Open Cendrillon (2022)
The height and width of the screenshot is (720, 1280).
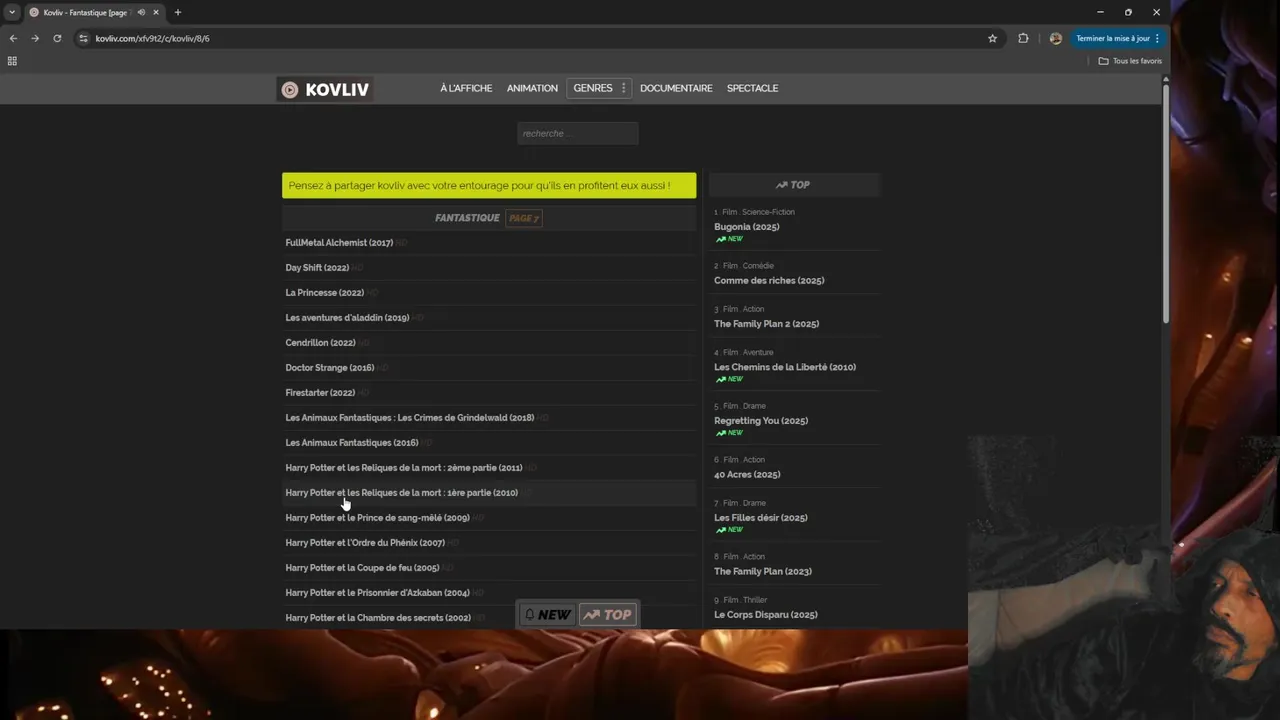pos(320,343)
